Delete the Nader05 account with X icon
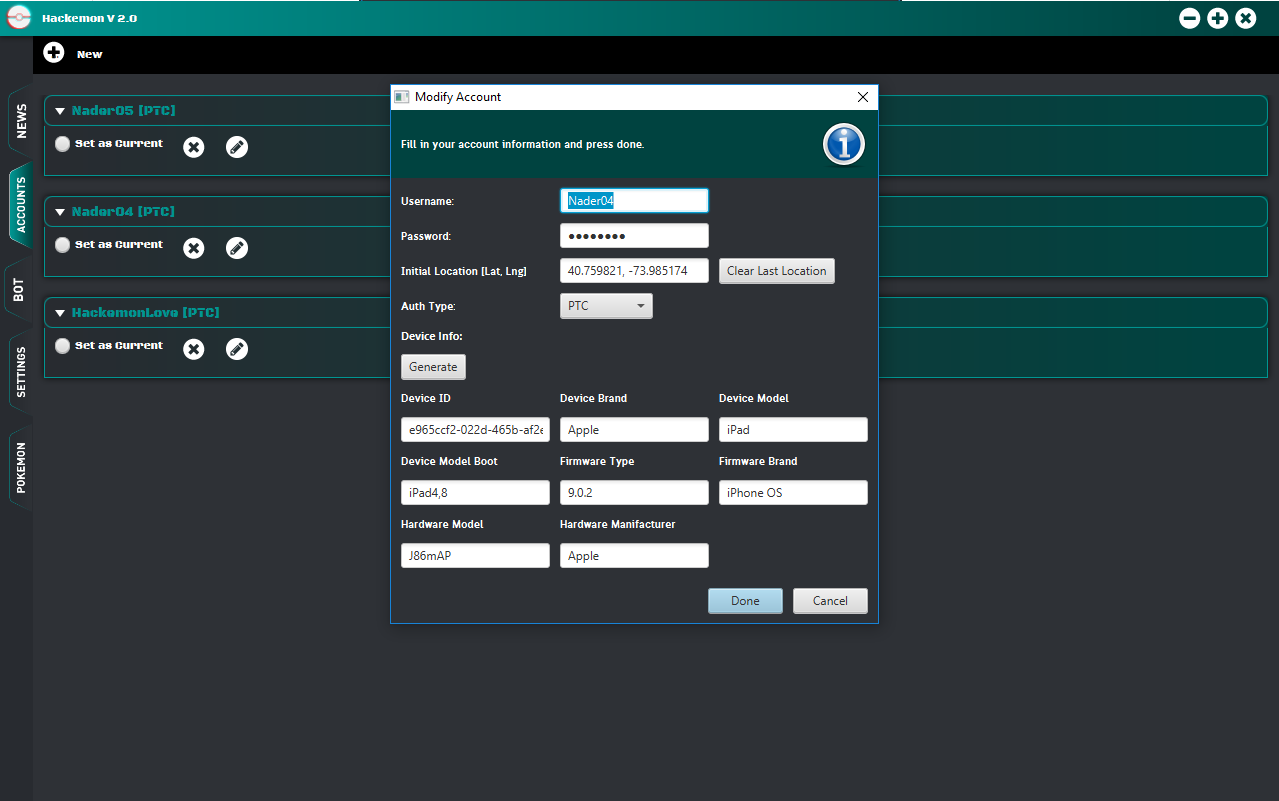1279x801 pixels. [194, 147]
